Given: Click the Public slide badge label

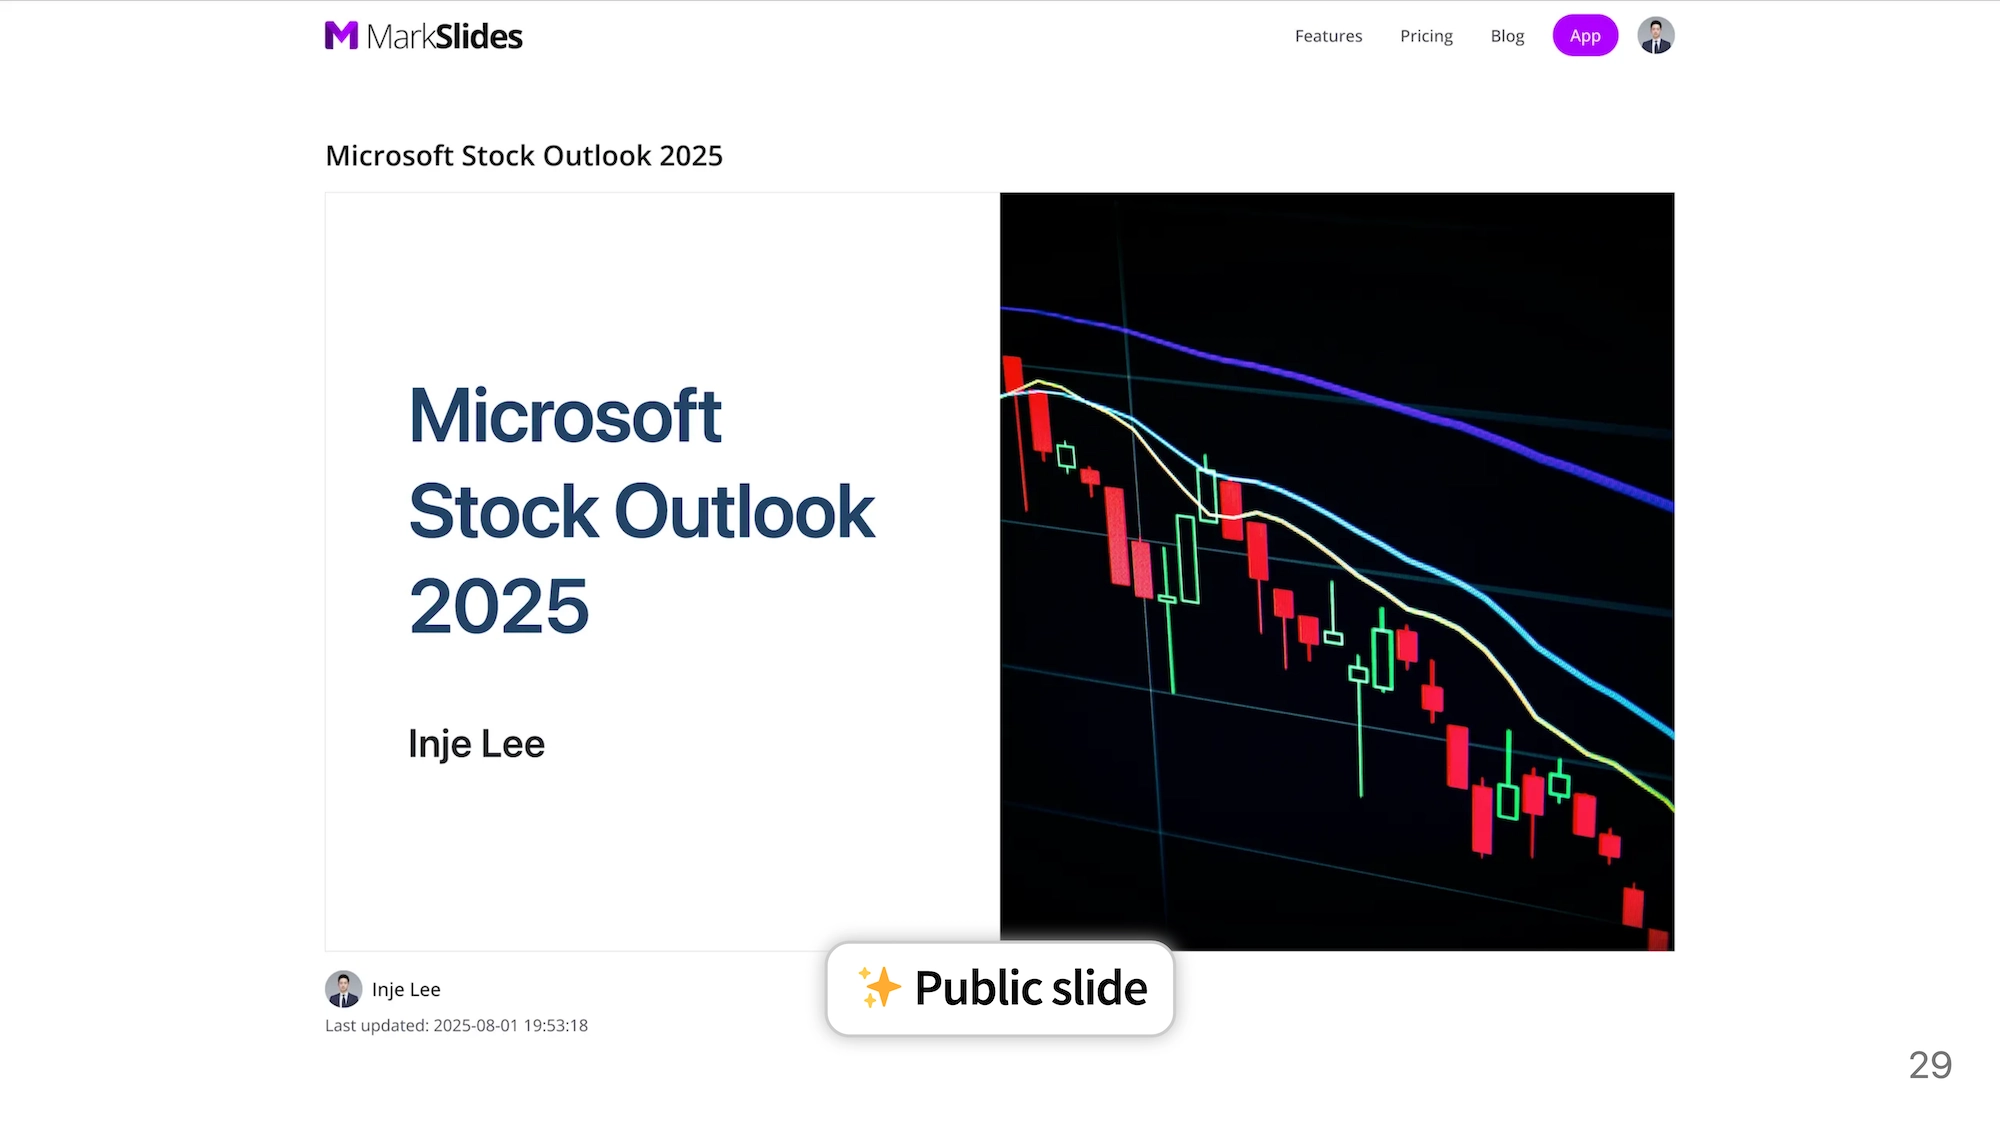Looking at the screenshot, I should click(1030, 988).
